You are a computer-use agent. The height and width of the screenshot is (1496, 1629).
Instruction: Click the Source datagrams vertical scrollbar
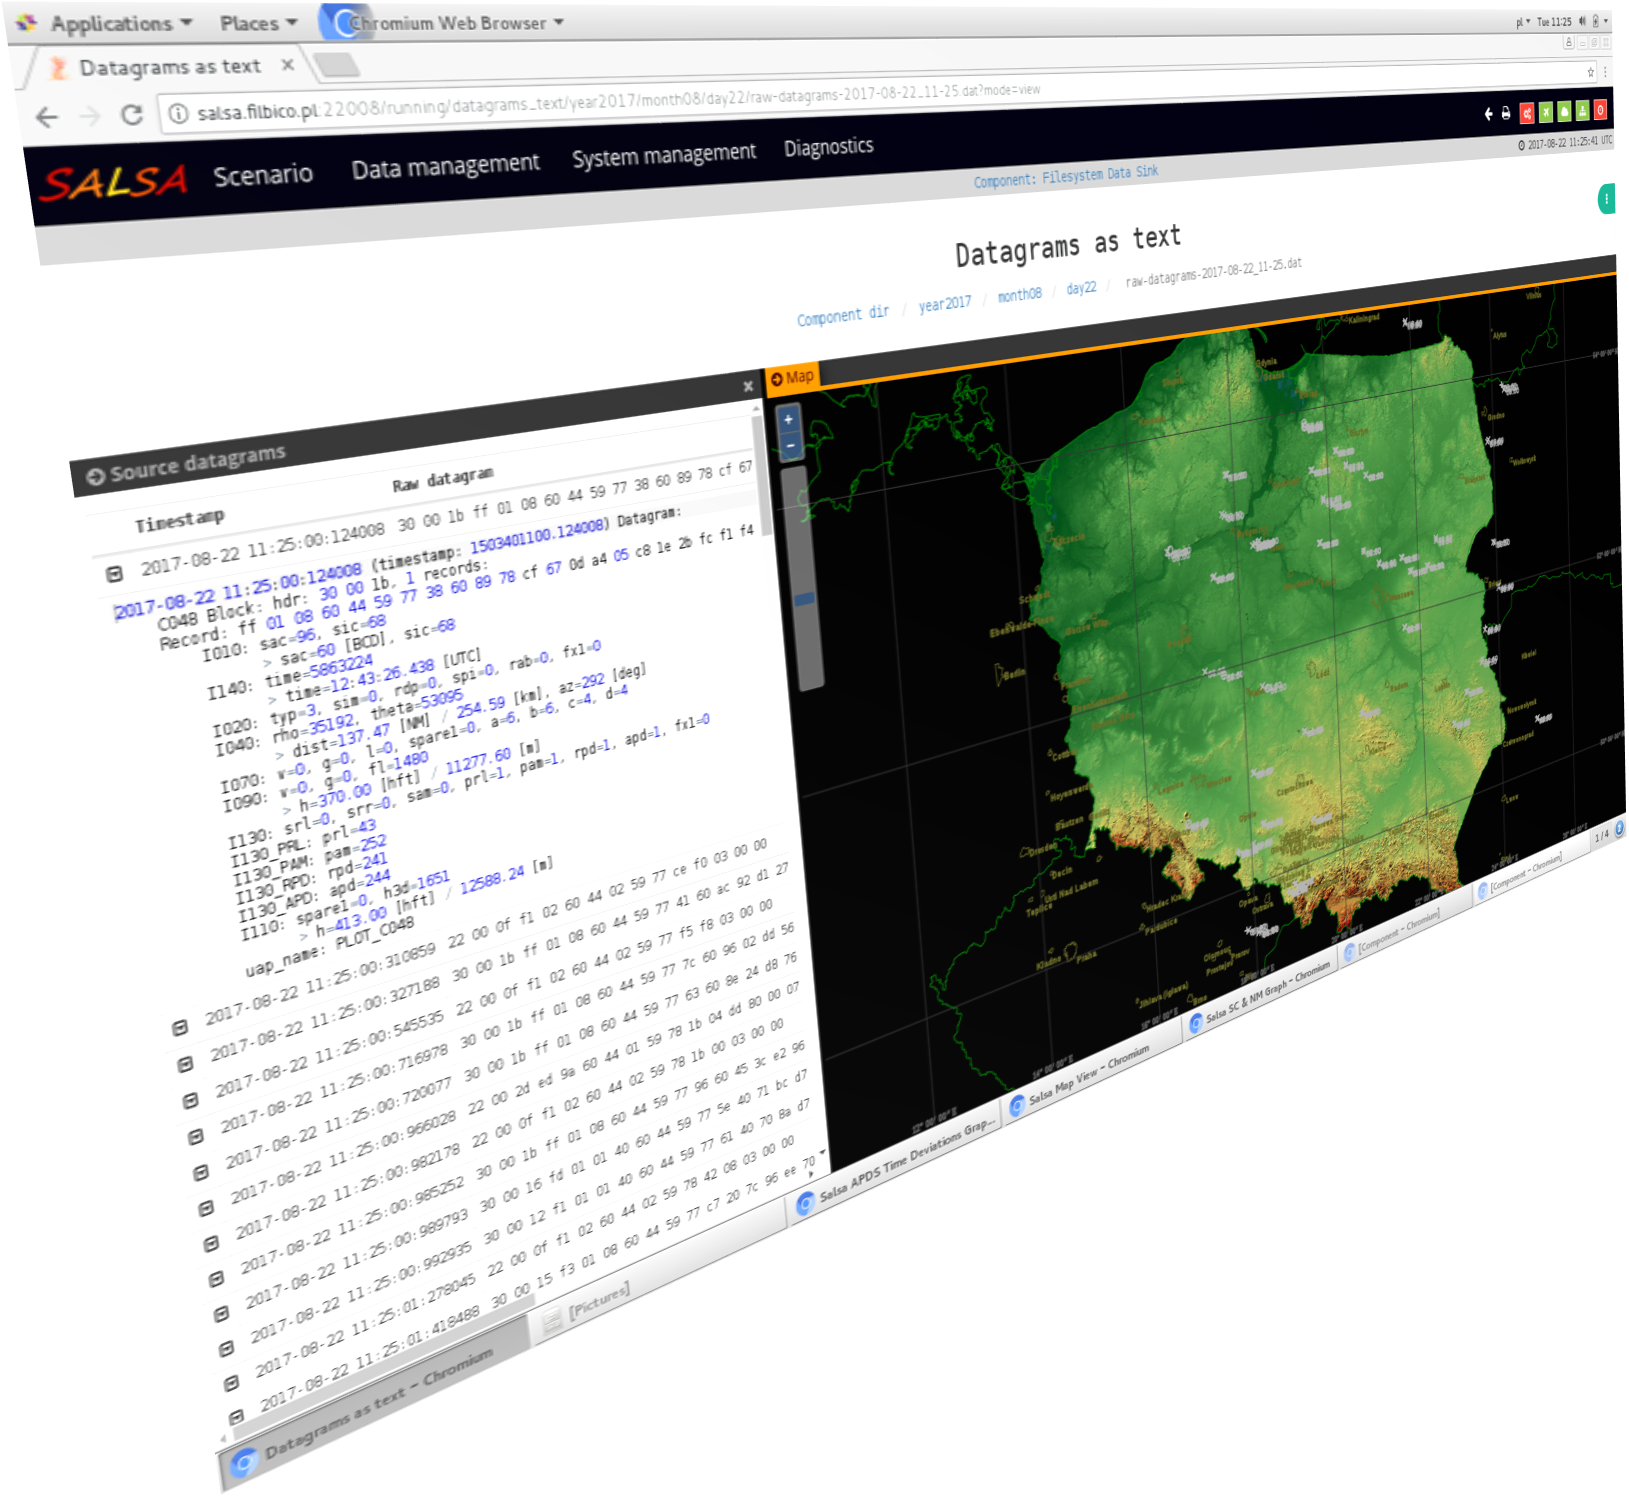[763, 478]
